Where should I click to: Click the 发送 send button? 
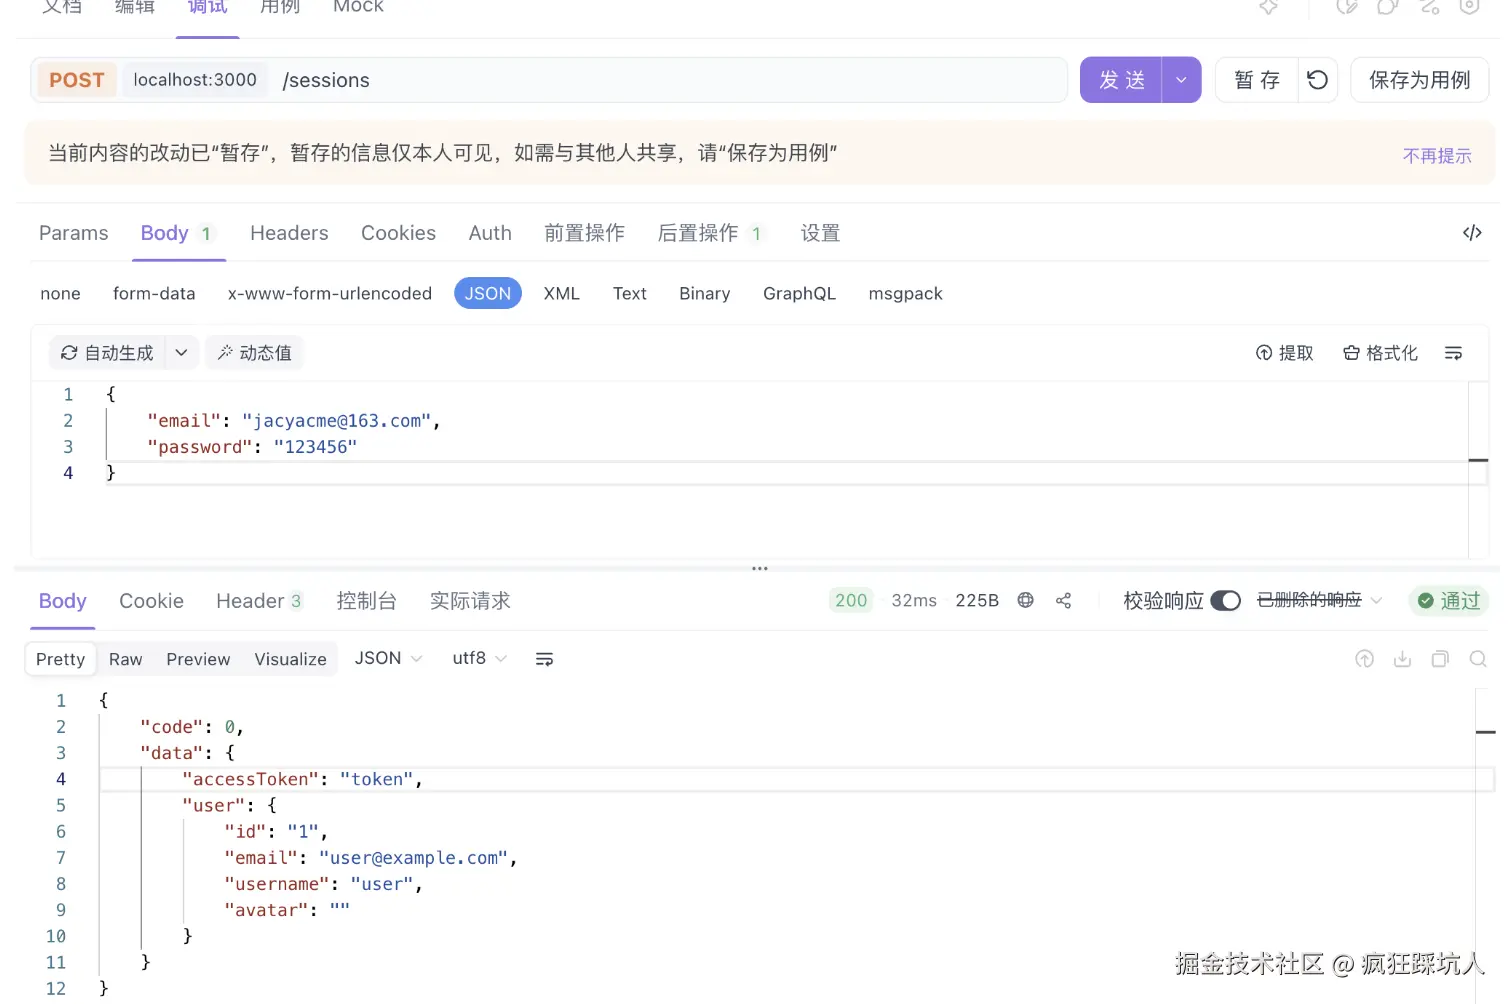pos(1121,80)
